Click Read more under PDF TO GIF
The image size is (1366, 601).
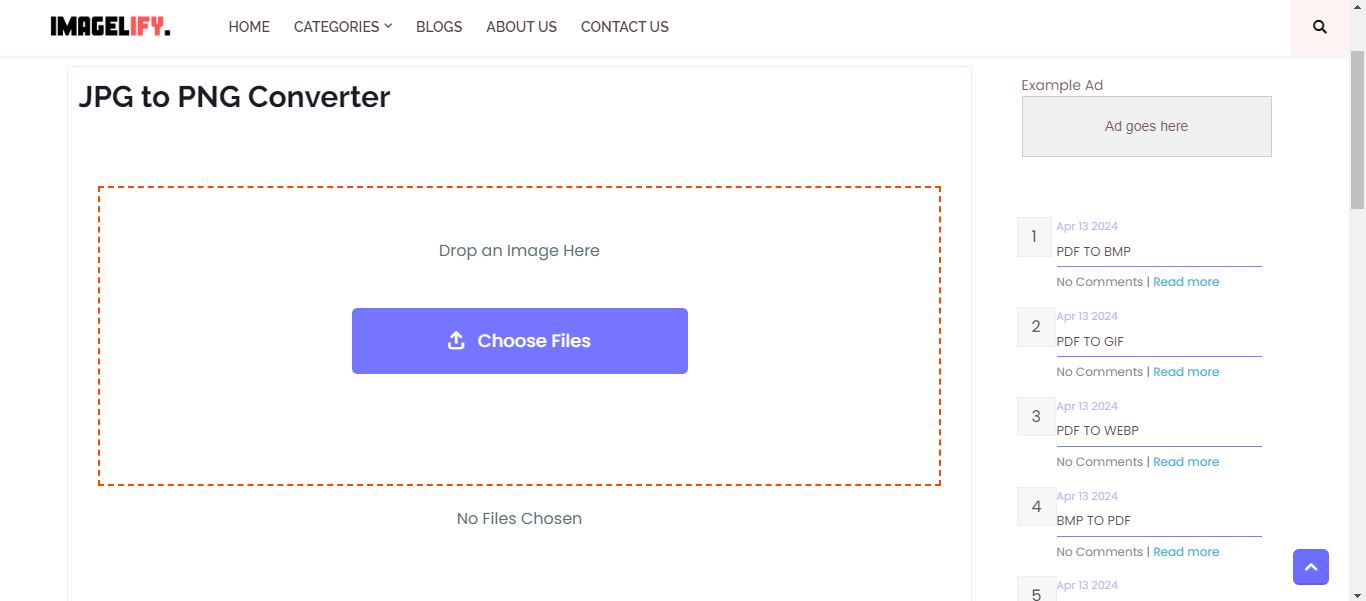(x=1186, y=371)
